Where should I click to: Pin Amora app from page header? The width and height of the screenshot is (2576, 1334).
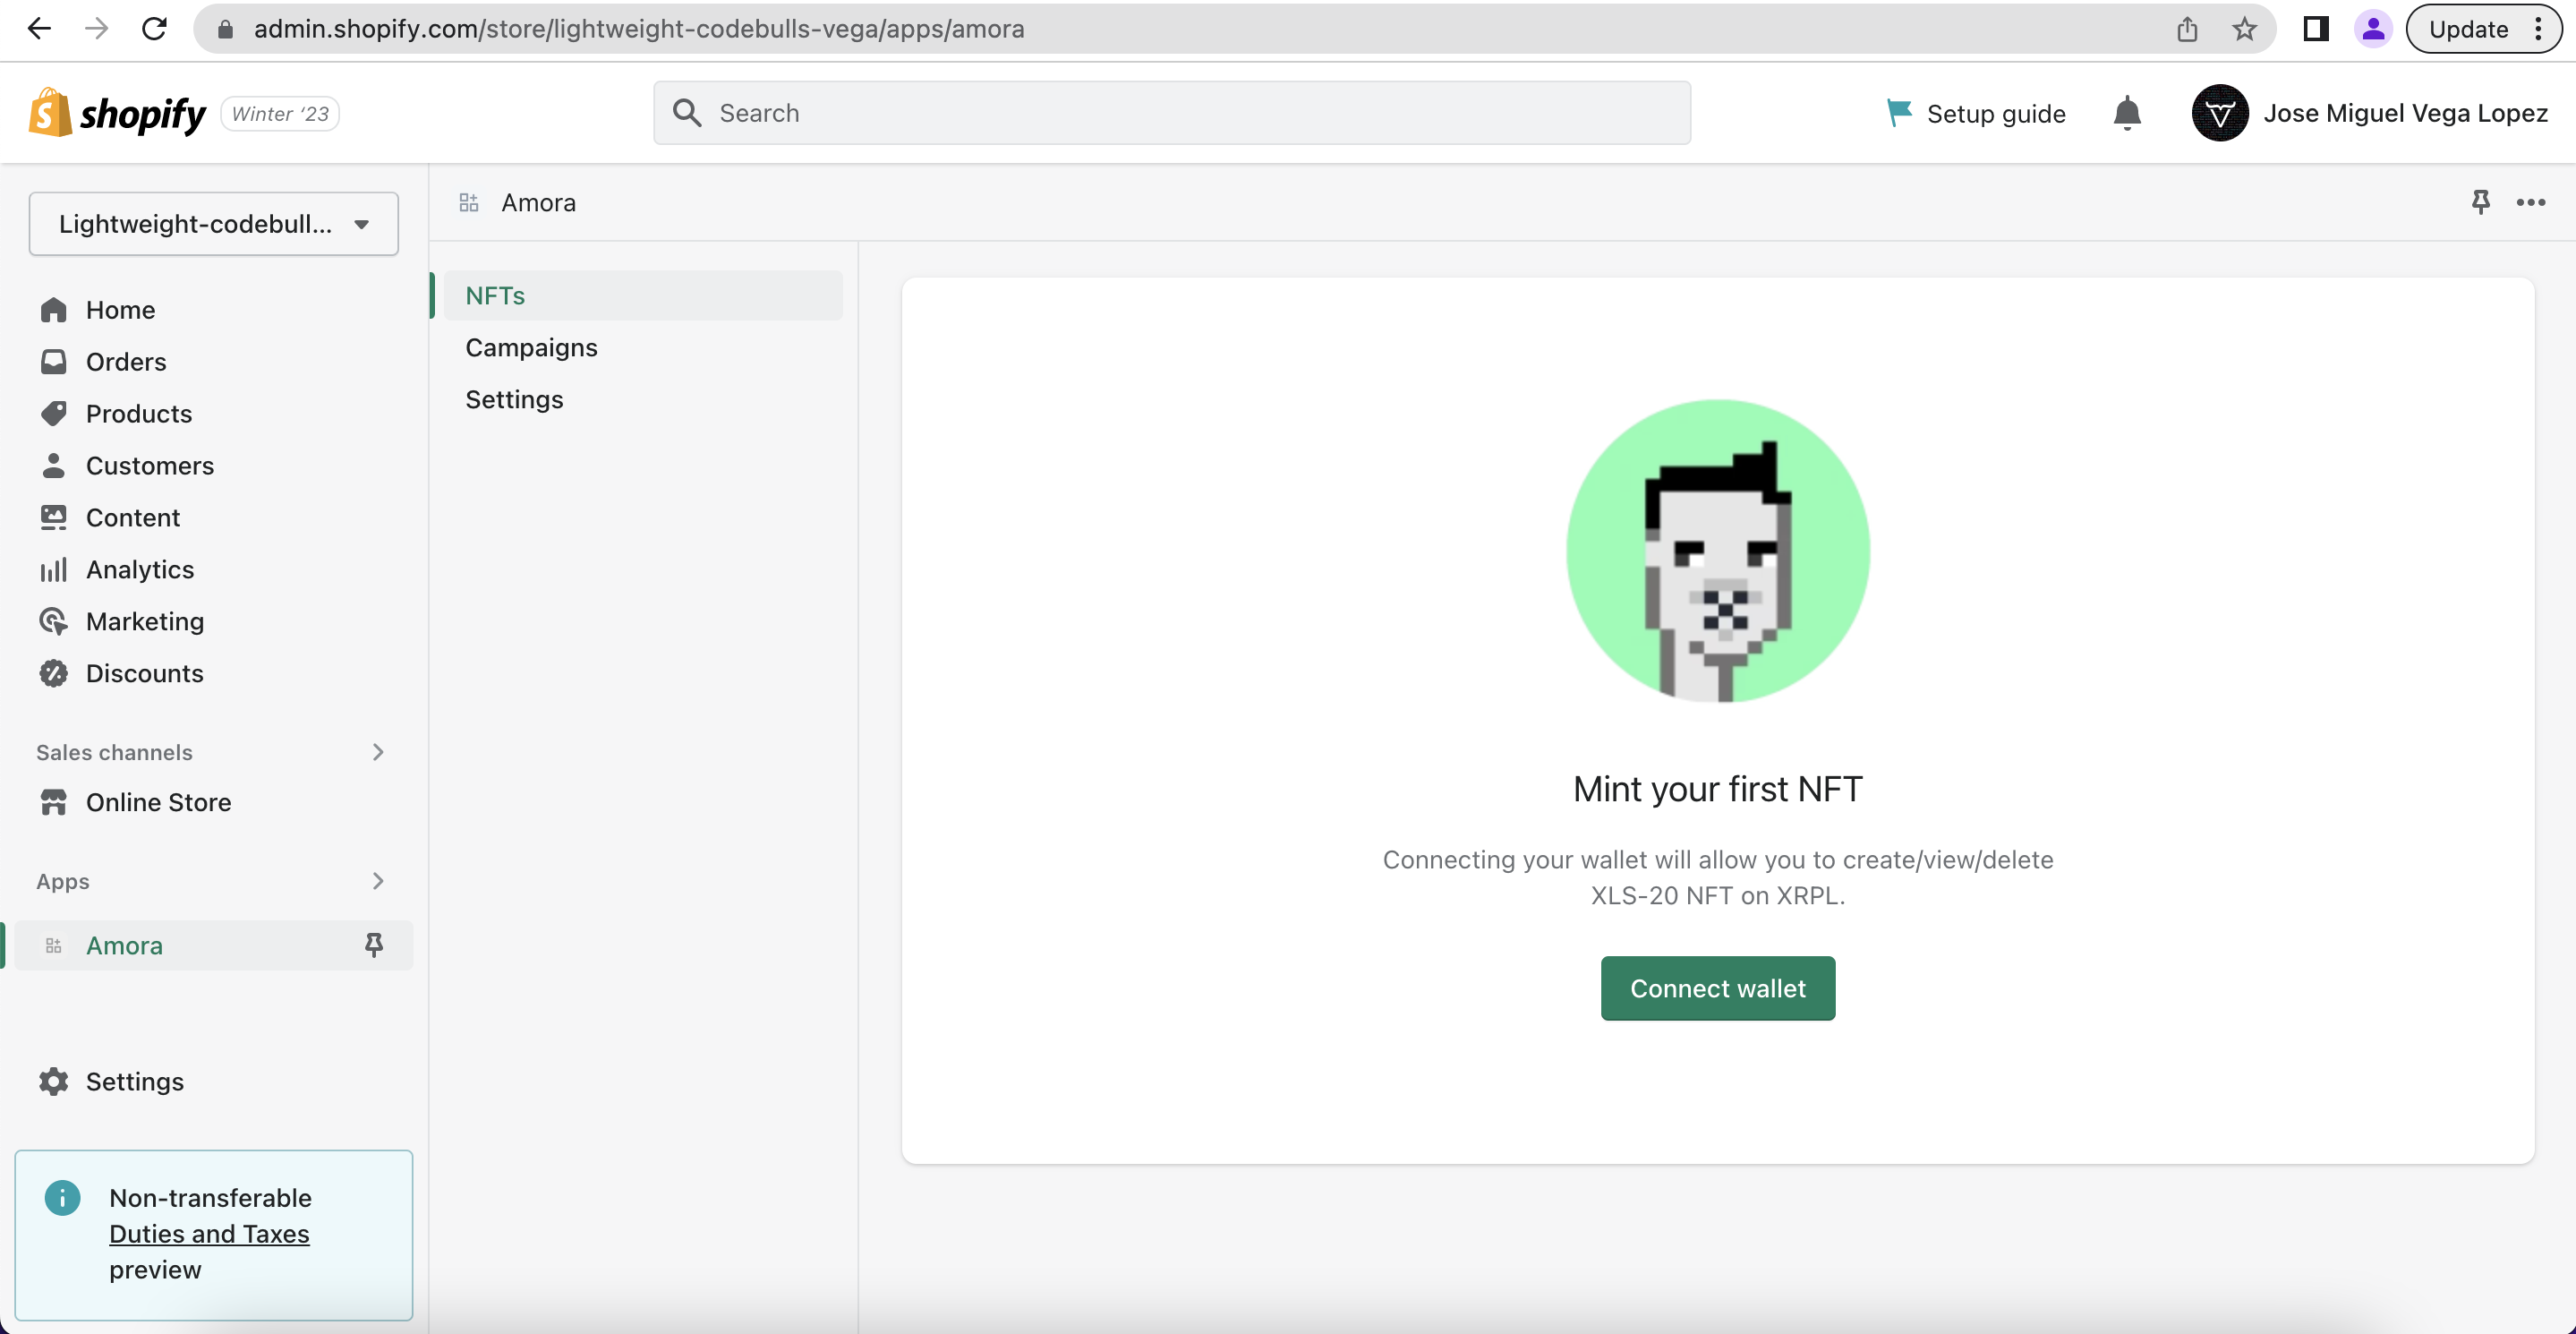tap(2480, 202)
